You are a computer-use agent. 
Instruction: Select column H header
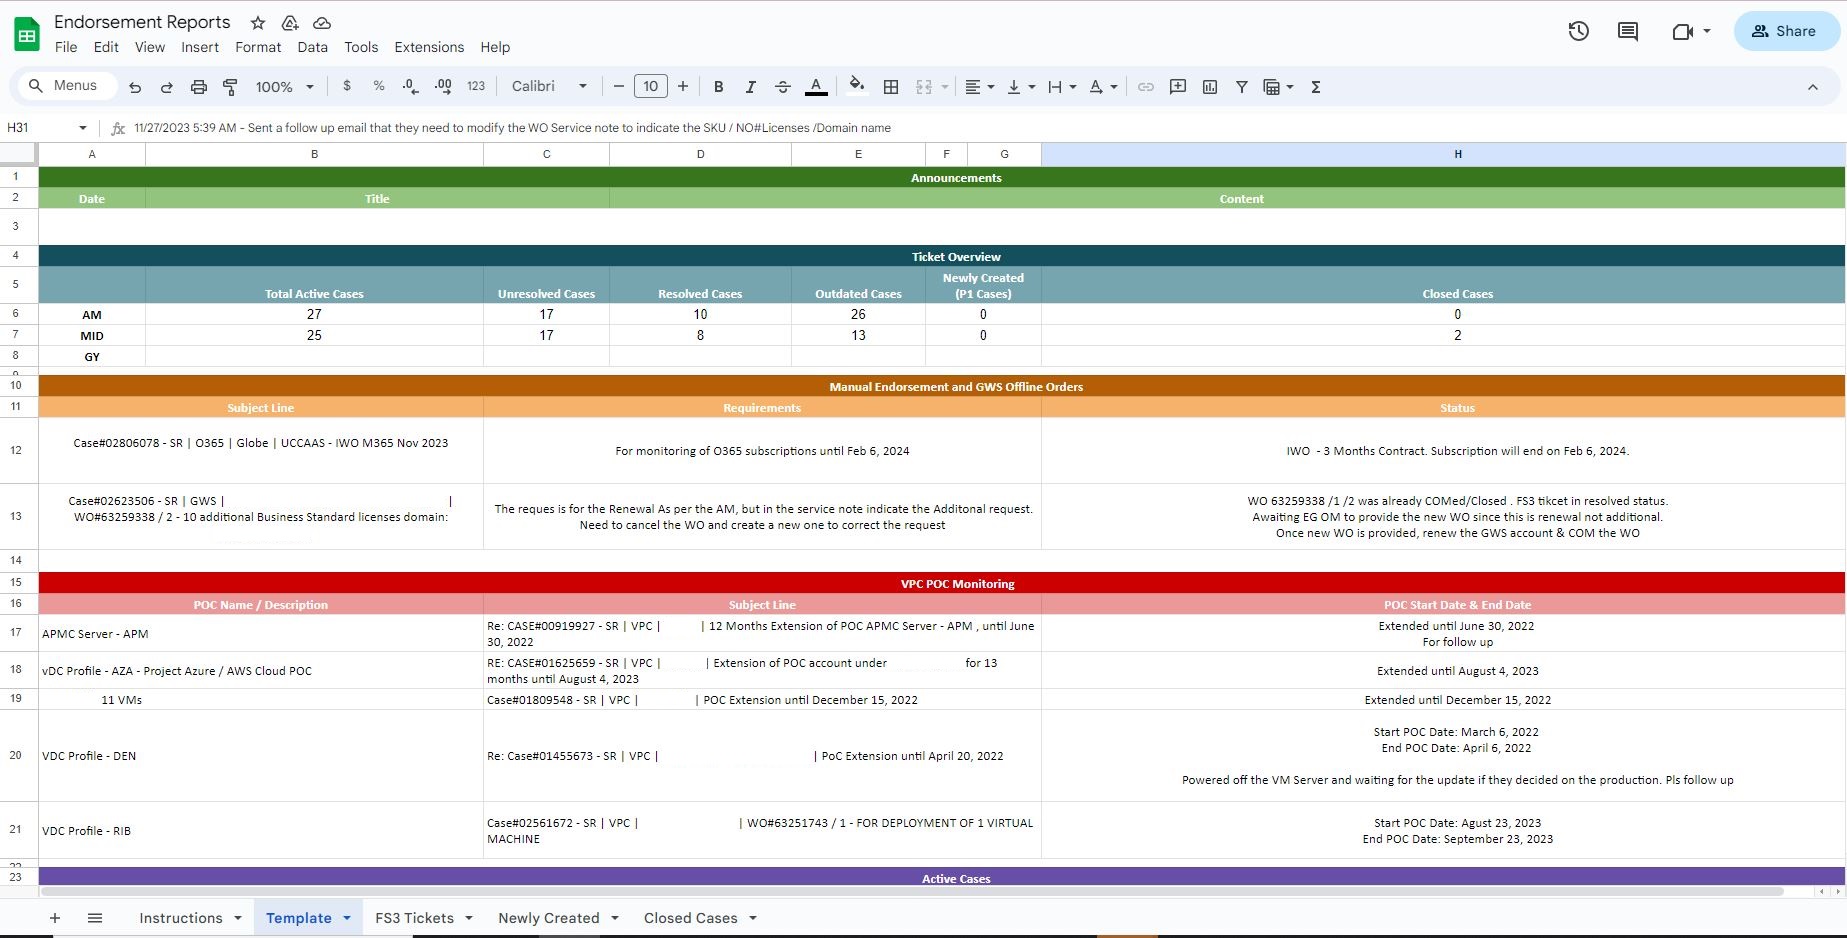coord(1443,154)
